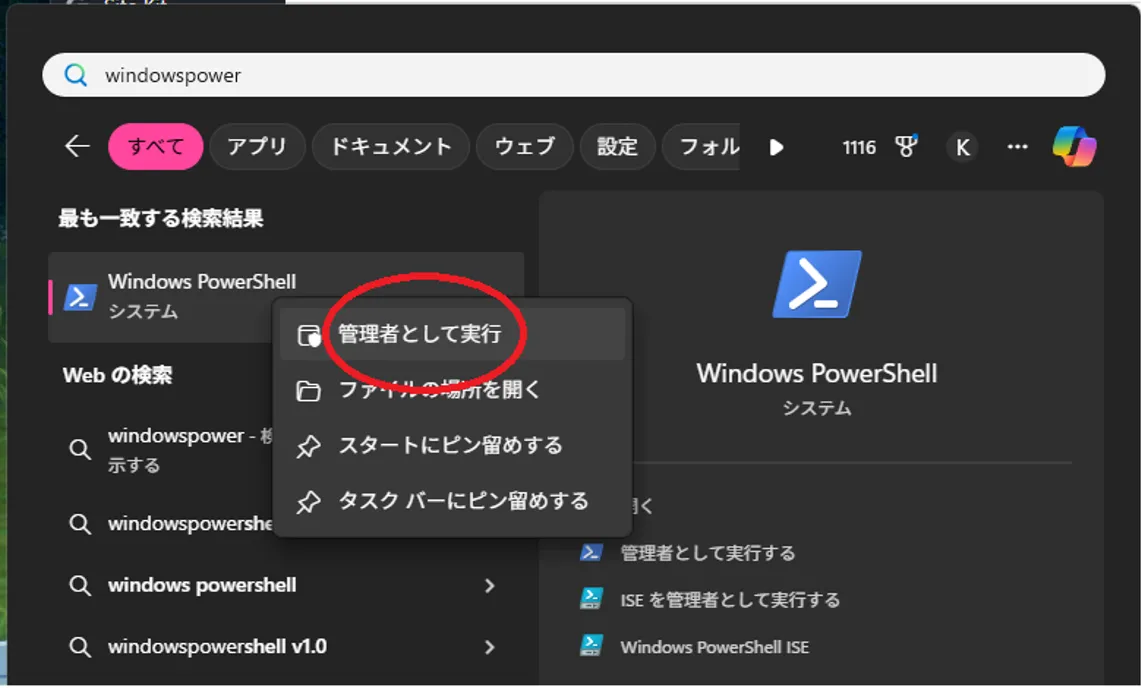The width and height of the screenshot is (1141, 688).
Task: Choose スタートにピン留めする in context menu
Action: [x=452, y=445]
